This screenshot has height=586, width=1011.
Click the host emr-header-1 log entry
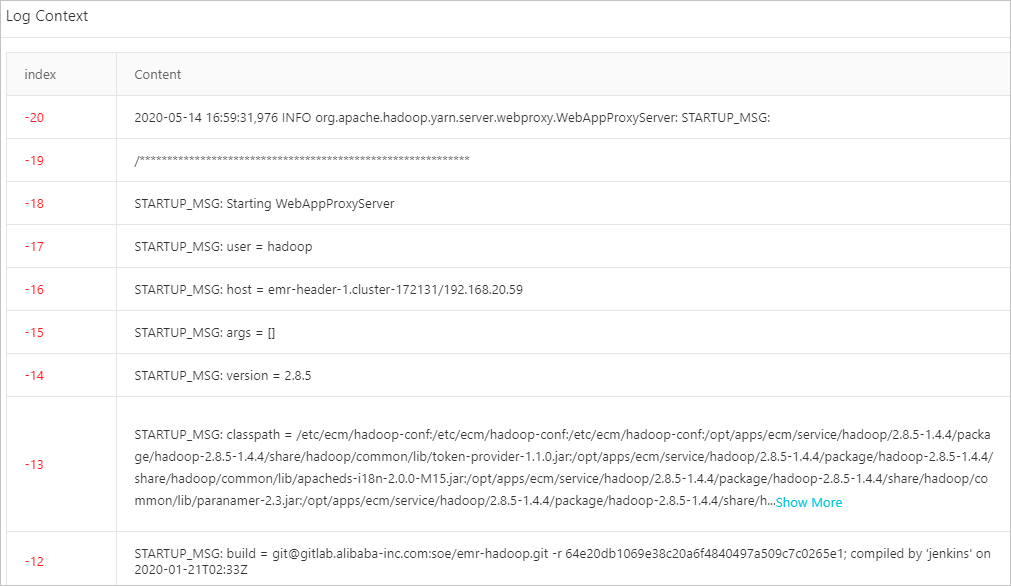pyautogui.click(x=328, y=290)
